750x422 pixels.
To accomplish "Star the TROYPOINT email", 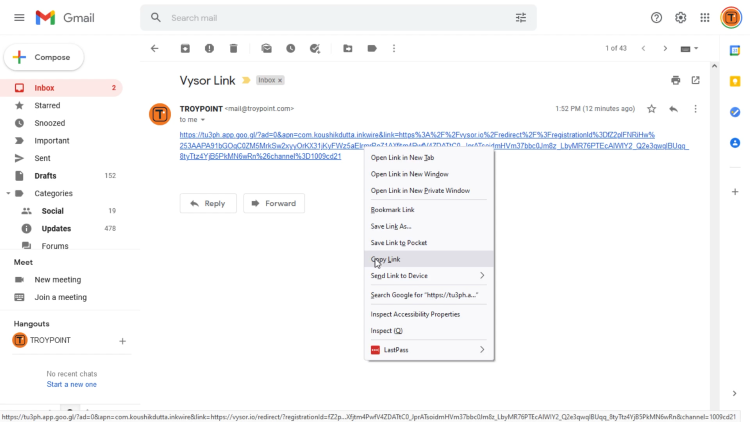I will tap(651, 109).
